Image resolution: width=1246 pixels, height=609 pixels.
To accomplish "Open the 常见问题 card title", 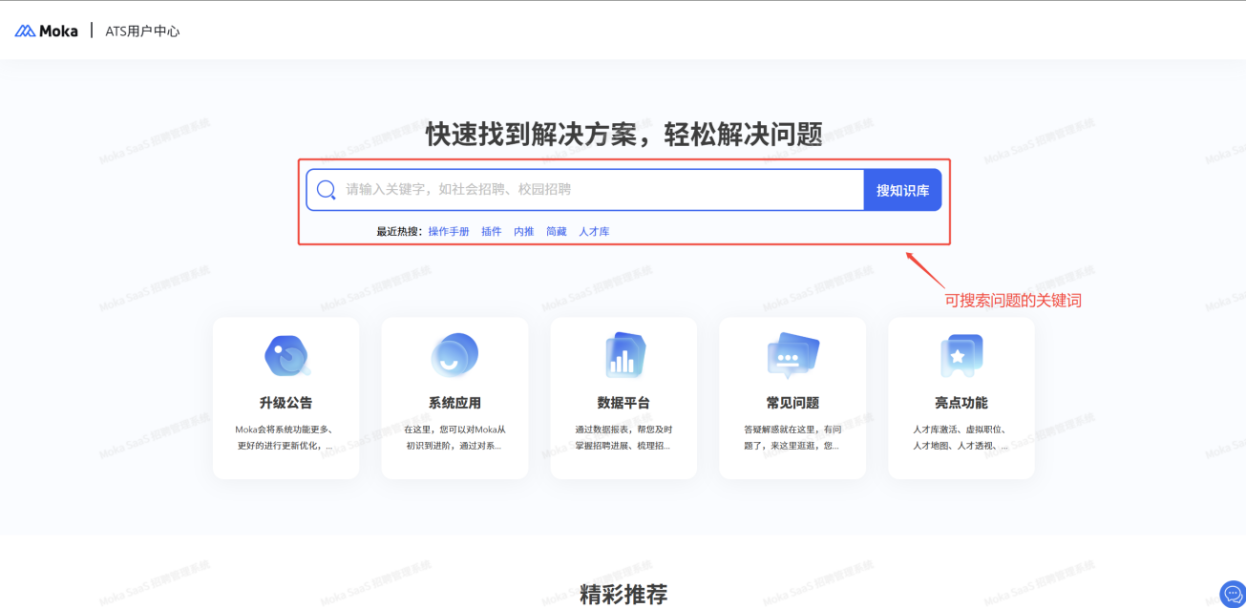I will [792, 403].
